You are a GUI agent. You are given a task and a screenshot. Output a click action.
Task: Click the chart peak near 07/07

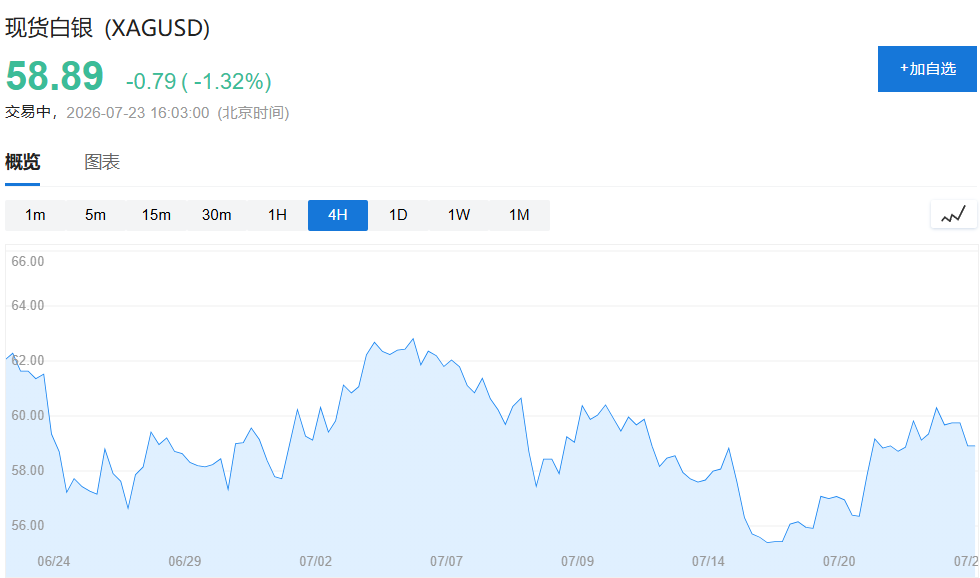pyautogui.click(x=413, y=339)
